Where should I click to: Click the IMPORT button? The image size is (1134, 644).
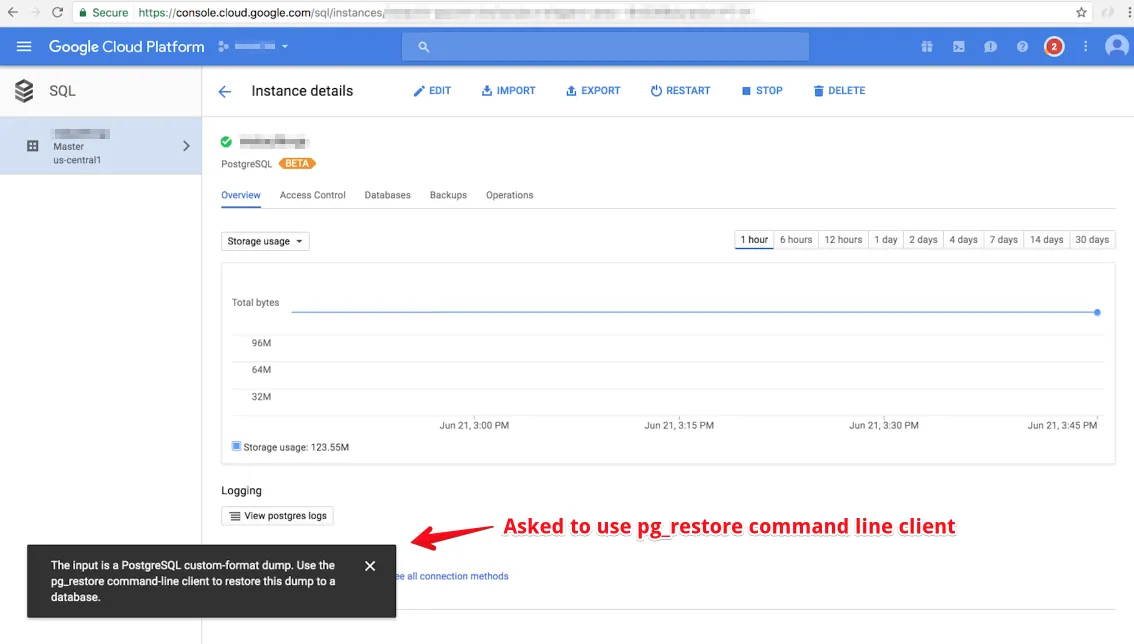tap(508, 90)
